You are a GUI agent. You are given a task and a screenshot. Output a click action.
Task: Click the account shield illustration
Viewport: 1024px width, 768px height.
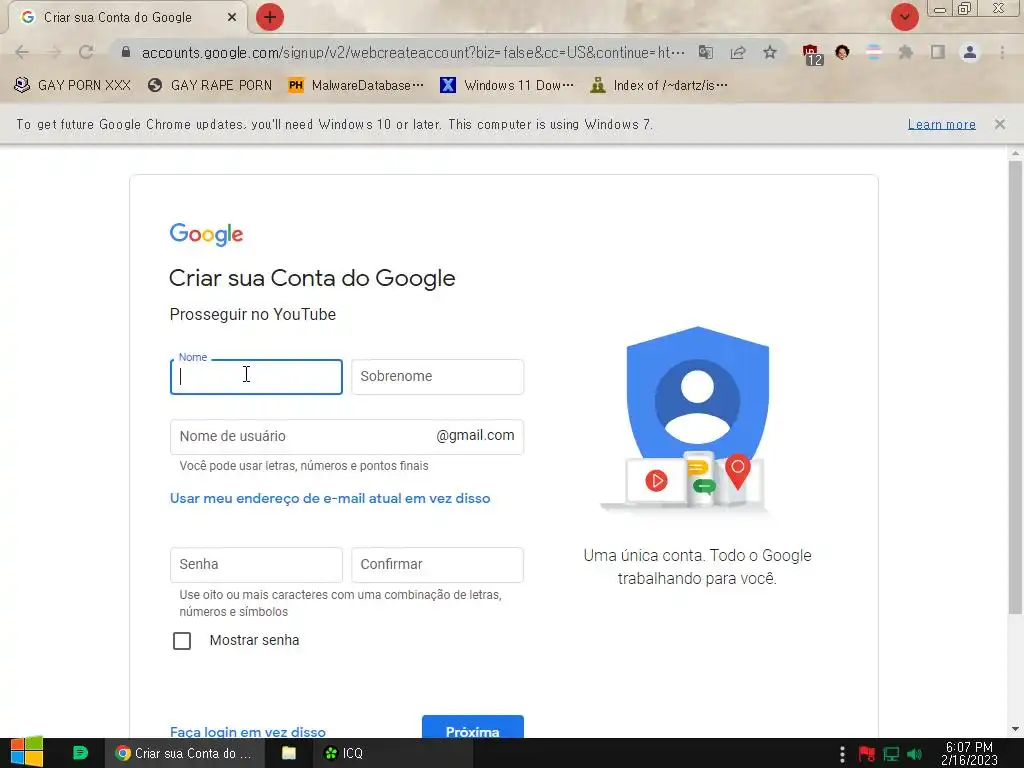(697, 418)
